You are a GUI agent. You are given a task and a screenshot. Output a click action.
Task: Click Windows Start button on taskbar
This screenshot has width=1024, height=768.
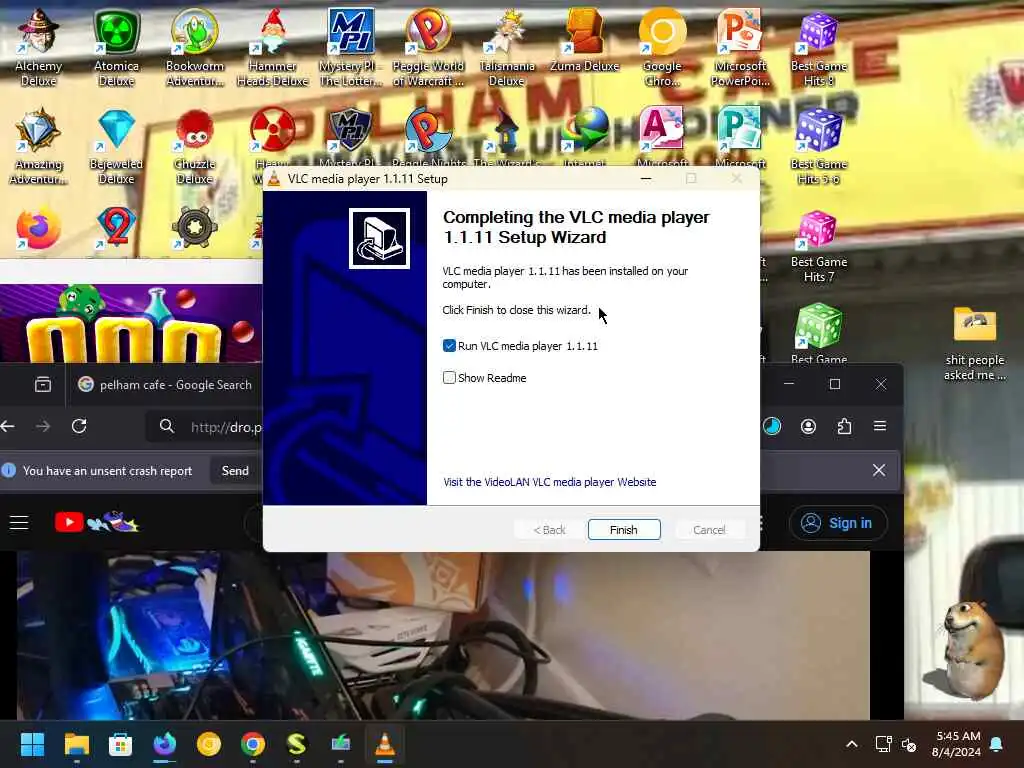[32, 744]
